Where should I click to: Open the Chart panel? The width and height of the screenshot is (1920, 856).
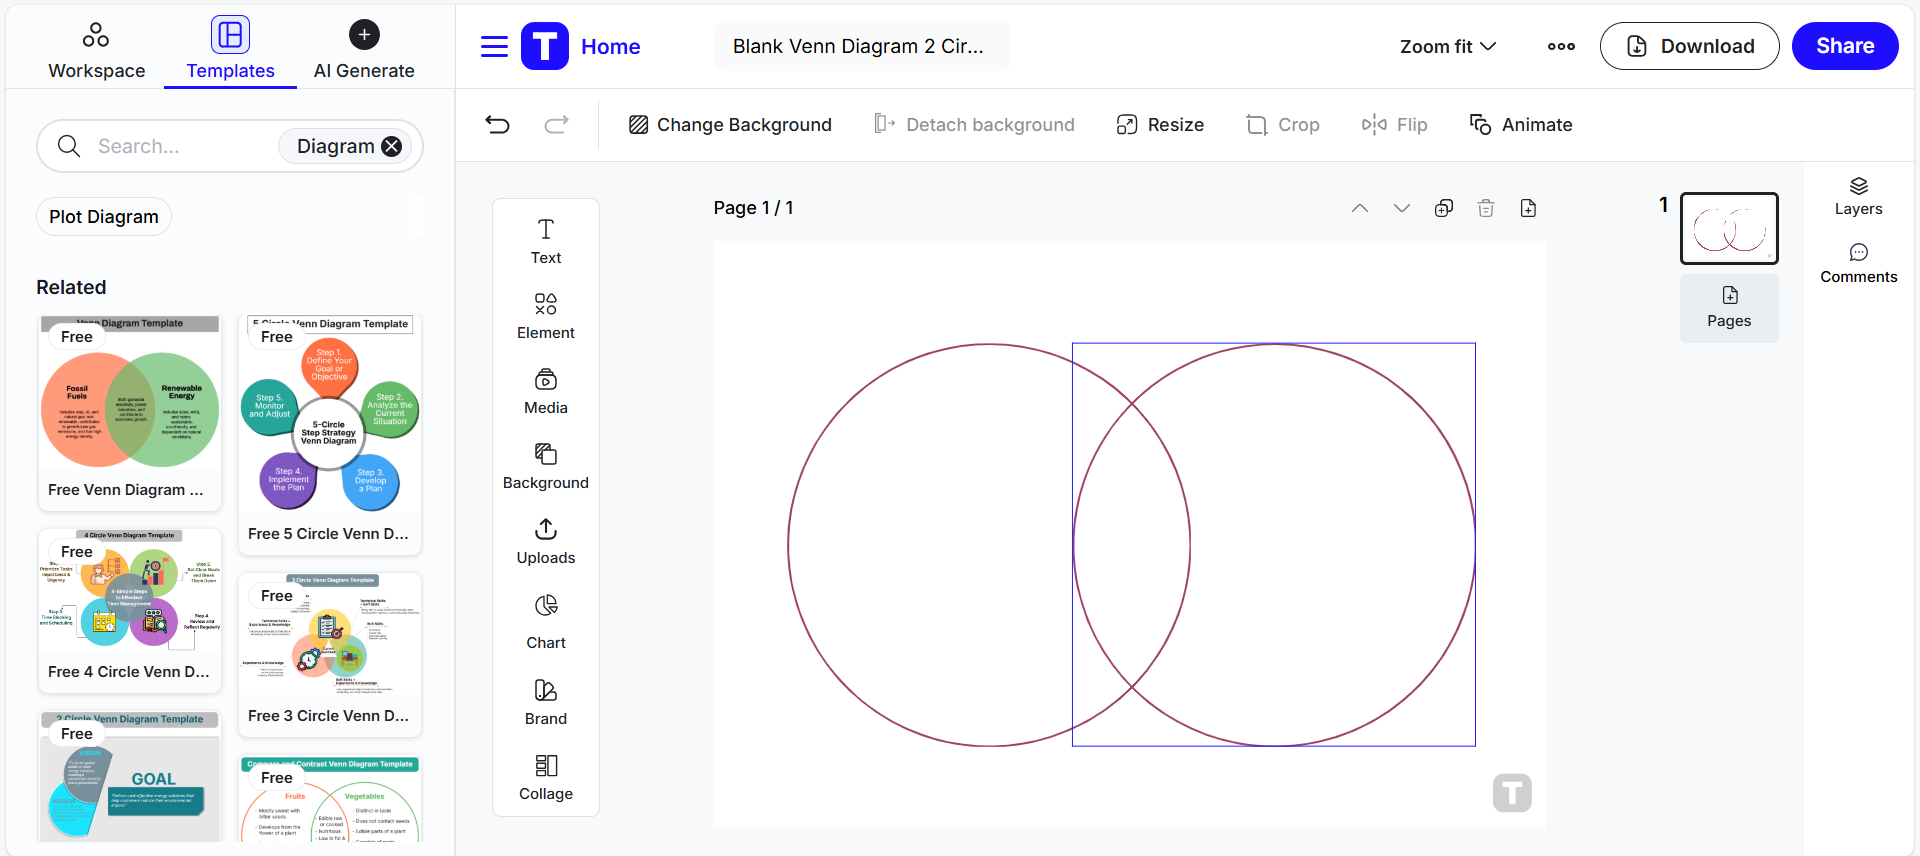tap(546, 621)
